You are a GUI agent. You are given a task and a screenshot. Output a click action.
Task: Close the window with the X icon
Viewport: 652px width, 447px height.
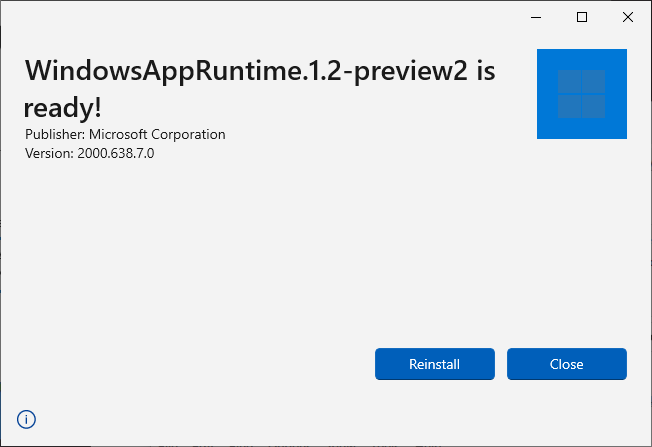[x=627, y=17]
